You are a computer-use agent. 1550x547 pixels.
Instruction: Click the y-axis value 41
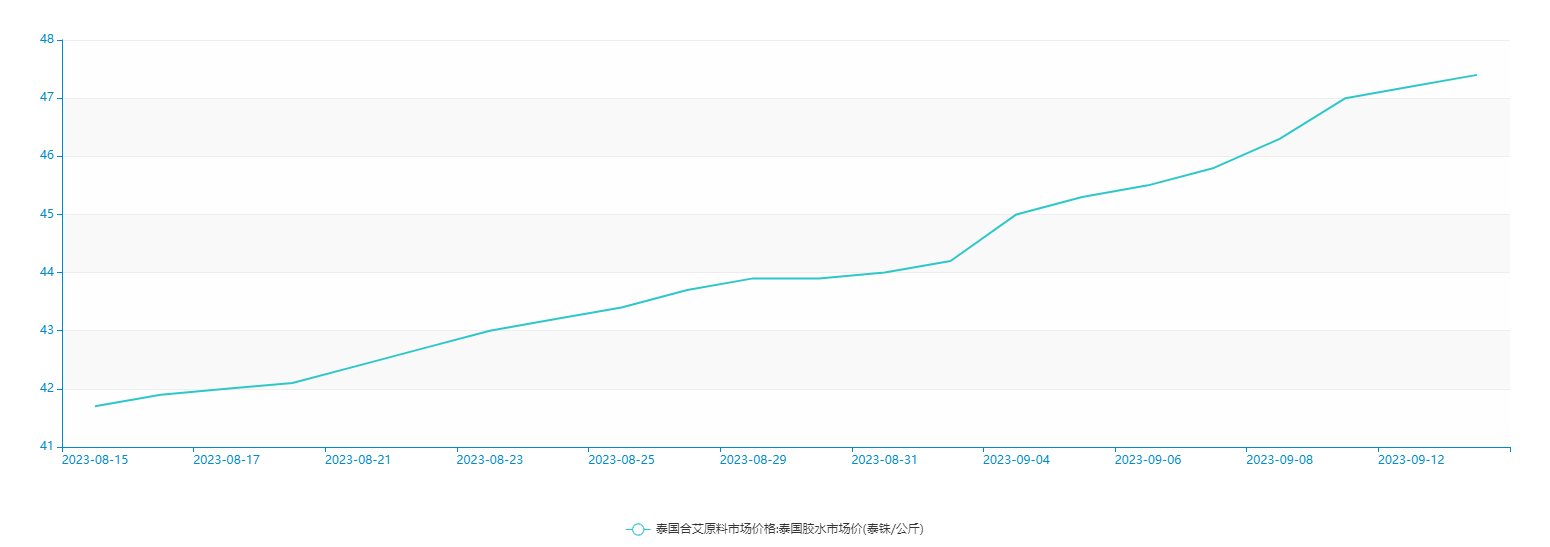pyautogui.click(x=47, y=446)
